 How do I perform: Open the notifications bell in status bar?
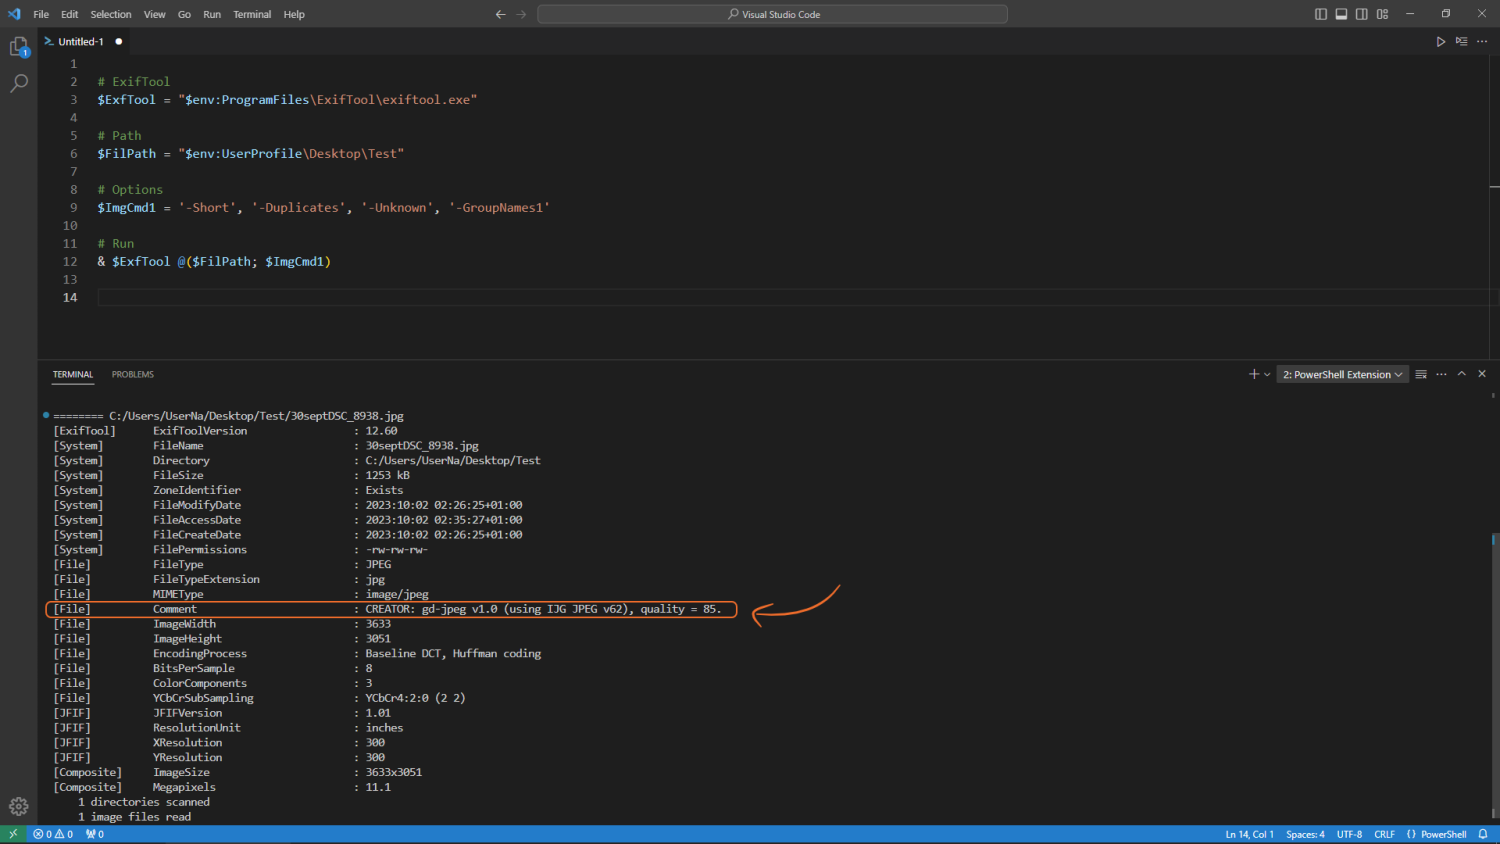click(1483, 834)
